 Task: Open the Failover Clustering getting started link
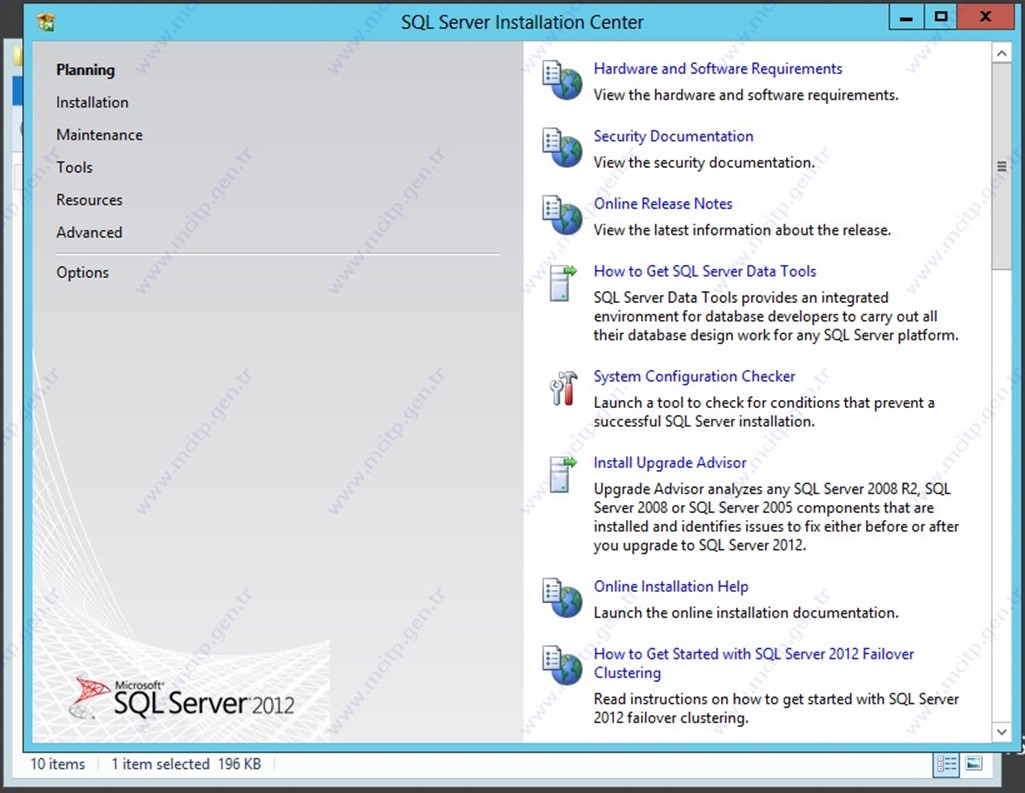click(754, 663)
